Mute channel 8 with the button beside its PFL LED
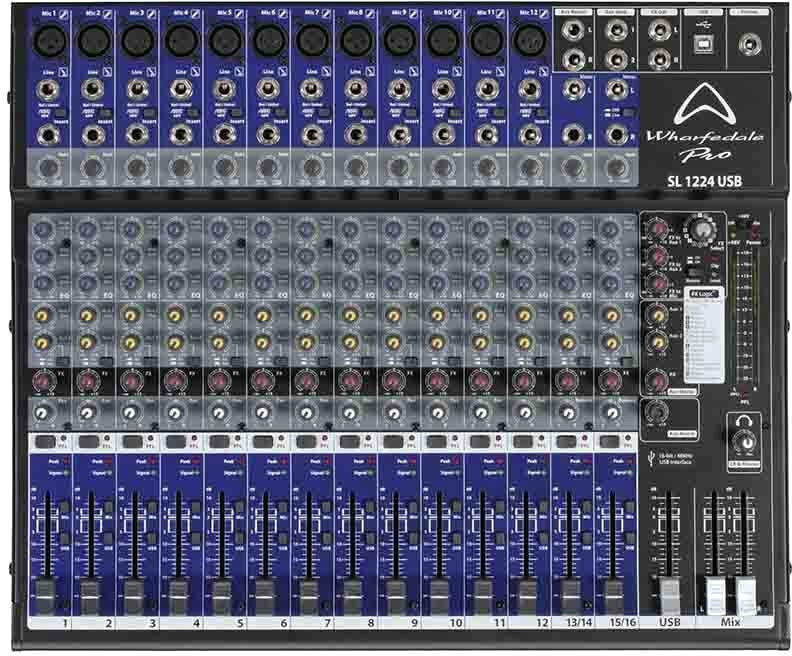This screenshot has width=792, height=656. coord(350,442)
